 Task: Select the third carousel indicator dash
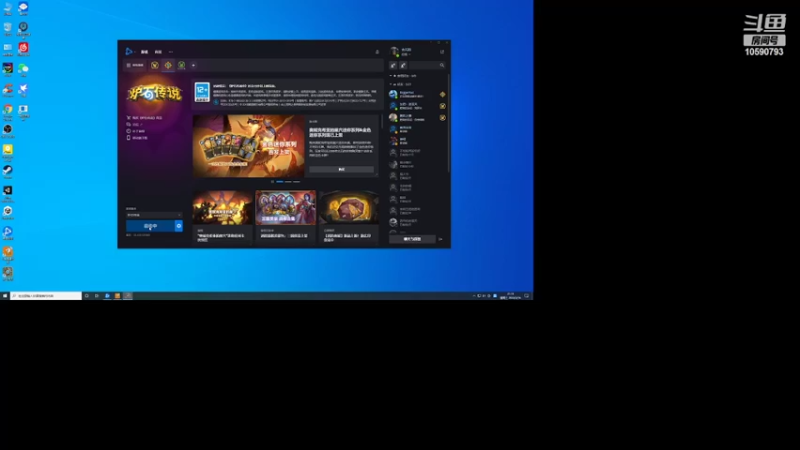(x=296, y=182)
